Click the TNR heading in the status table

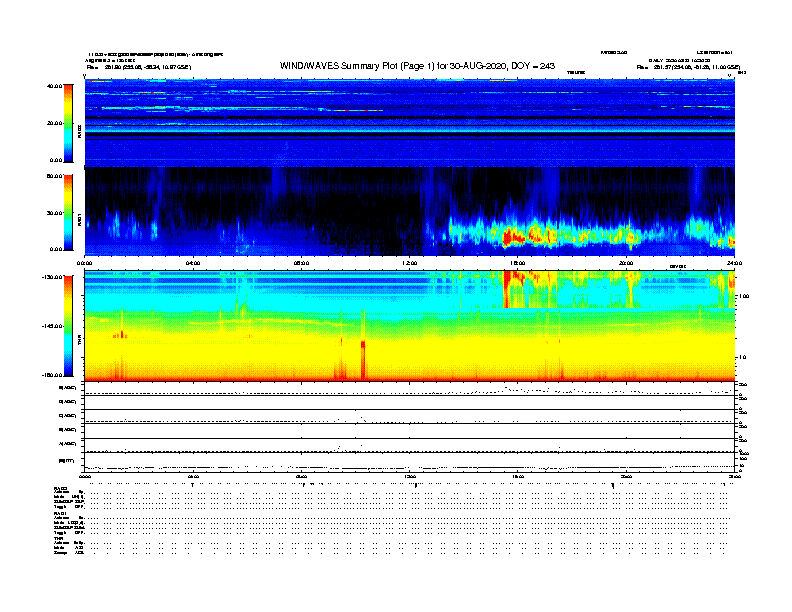[x=58, y=538]
